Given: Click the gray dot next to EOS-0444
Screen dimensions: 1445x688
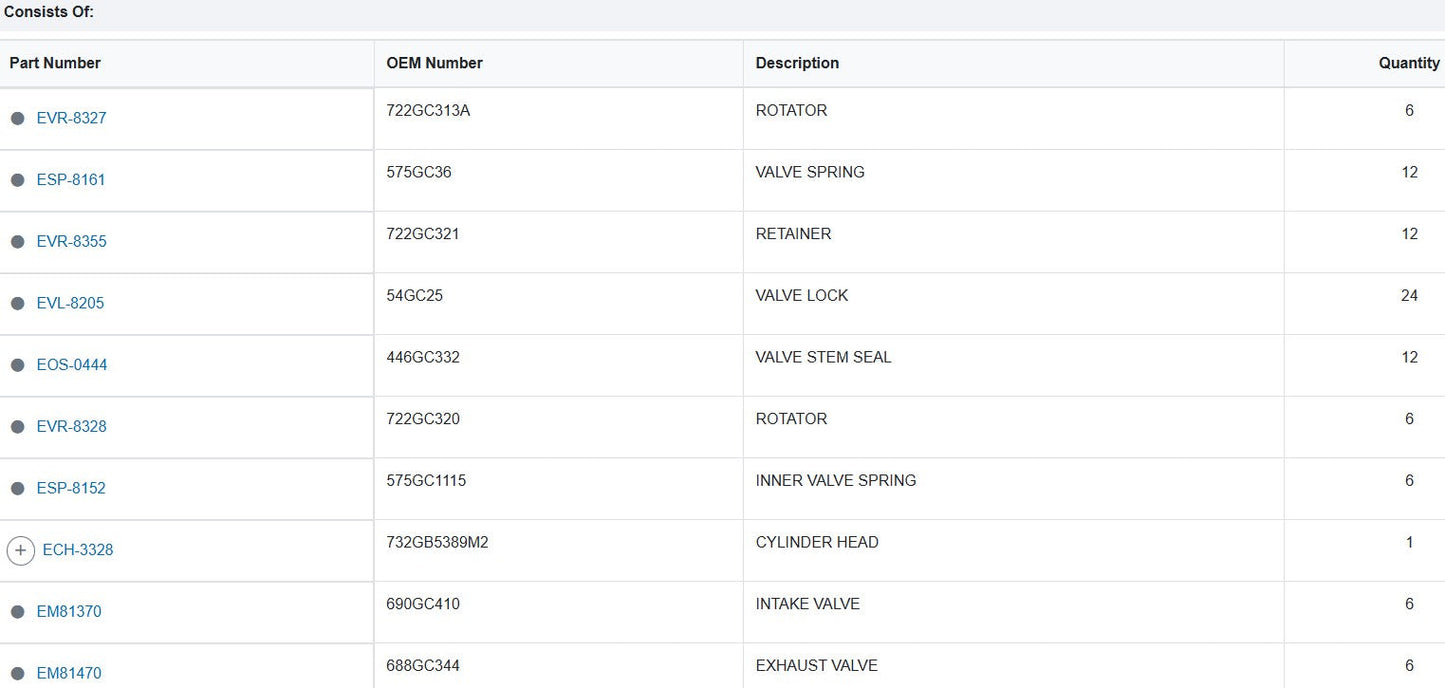Looking at the screenshot, I should [x=17, y=365].
